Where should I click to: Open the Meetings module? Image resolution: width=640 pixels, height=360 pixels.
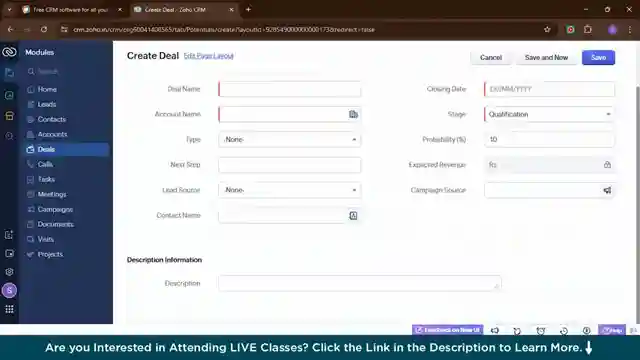tap(52, 194)
